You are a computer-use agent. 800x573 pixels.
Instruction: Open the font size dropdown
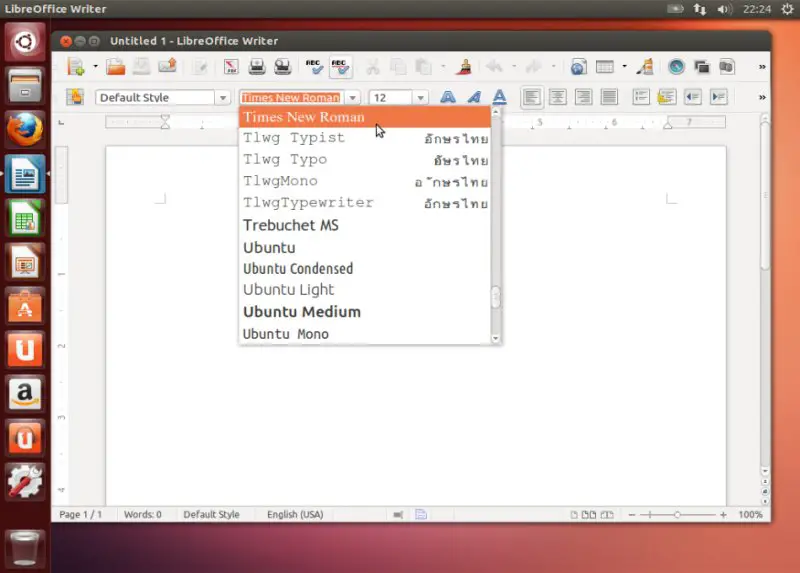420,97
